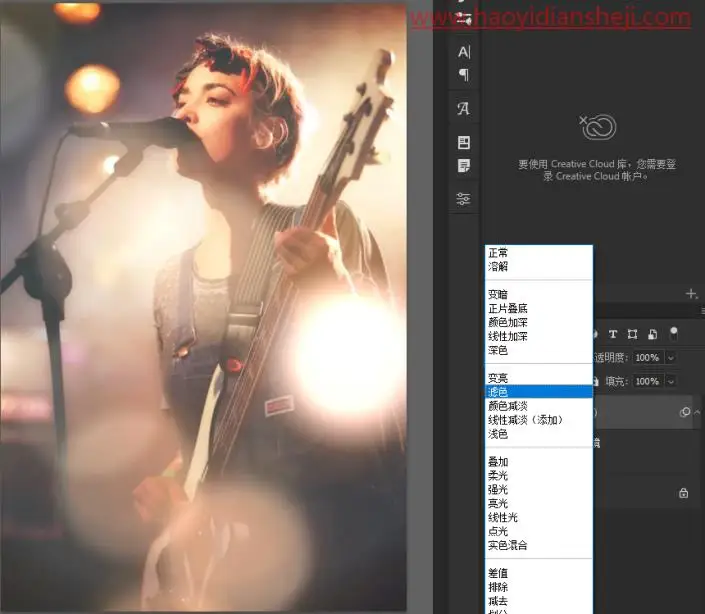
Task: Click the Creative Cloud sign-in message text
Action: tap(597, 170)
